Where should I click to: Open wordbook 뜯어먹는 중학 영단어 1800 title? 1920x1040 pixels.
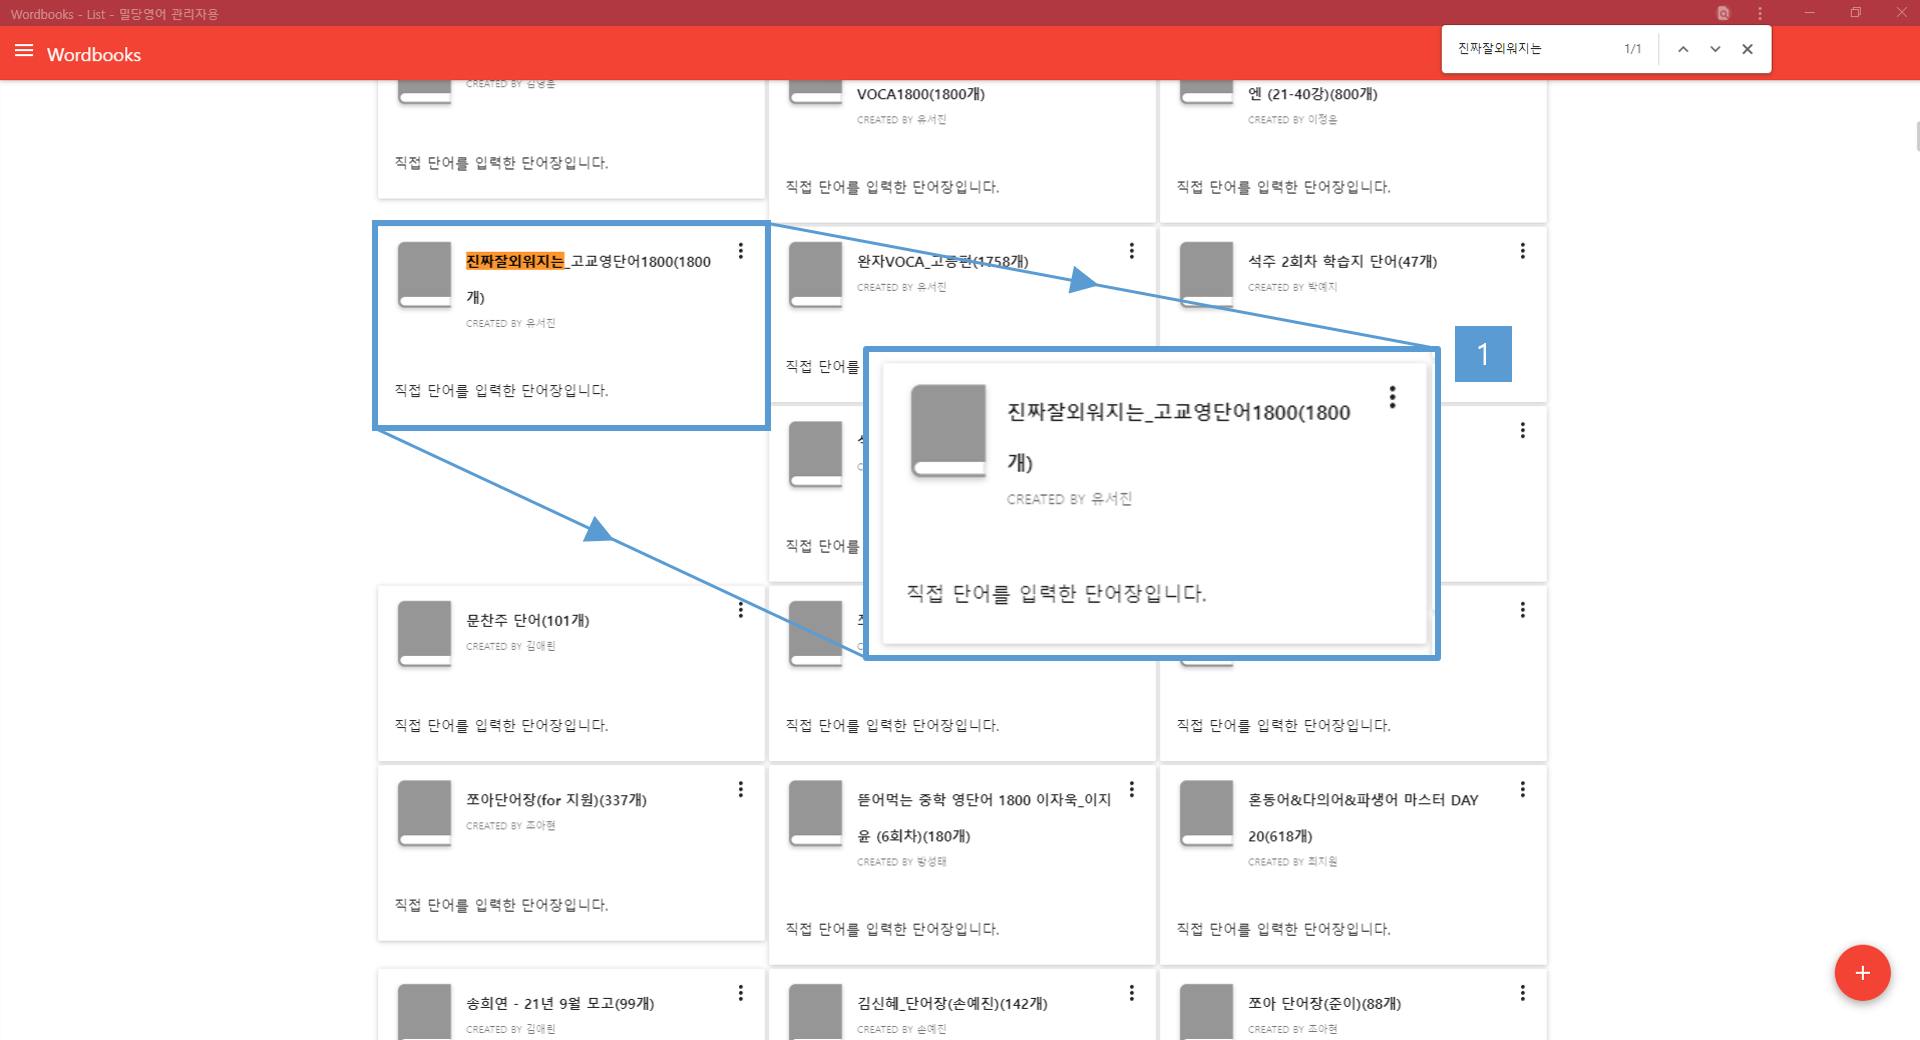click(x=984, y=818)
